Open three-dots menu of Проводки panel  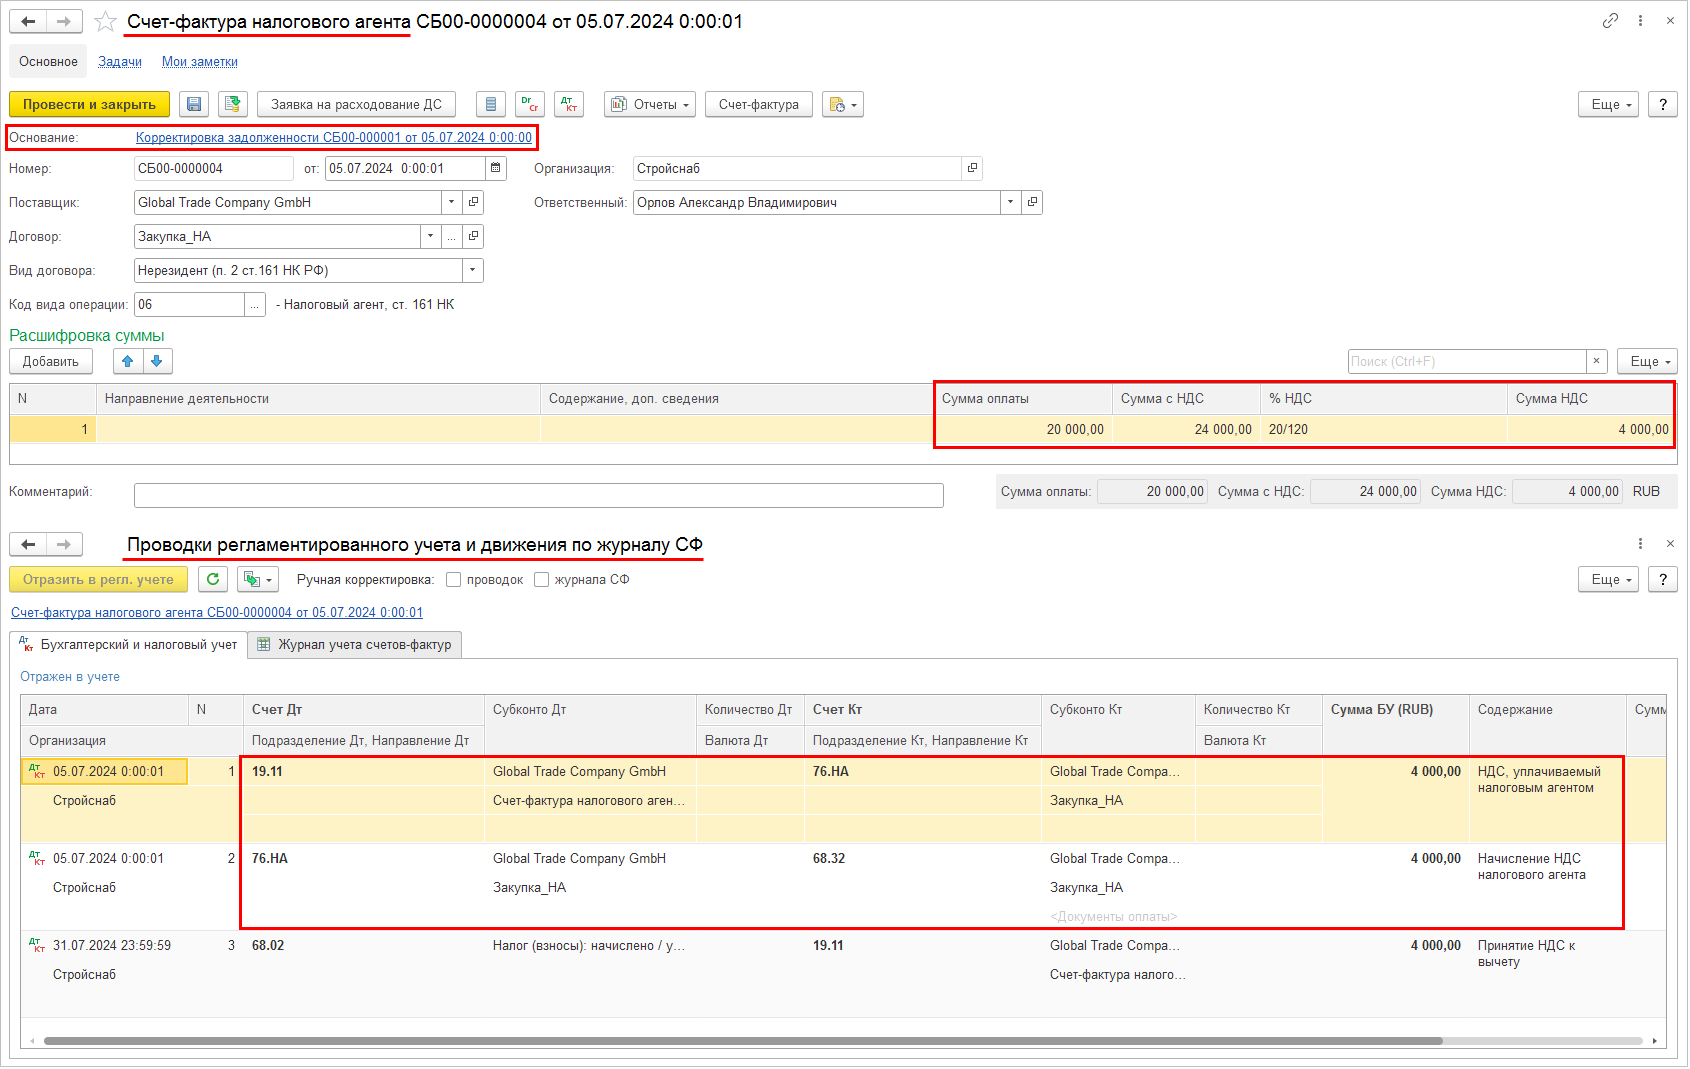tap(1640, 543)
